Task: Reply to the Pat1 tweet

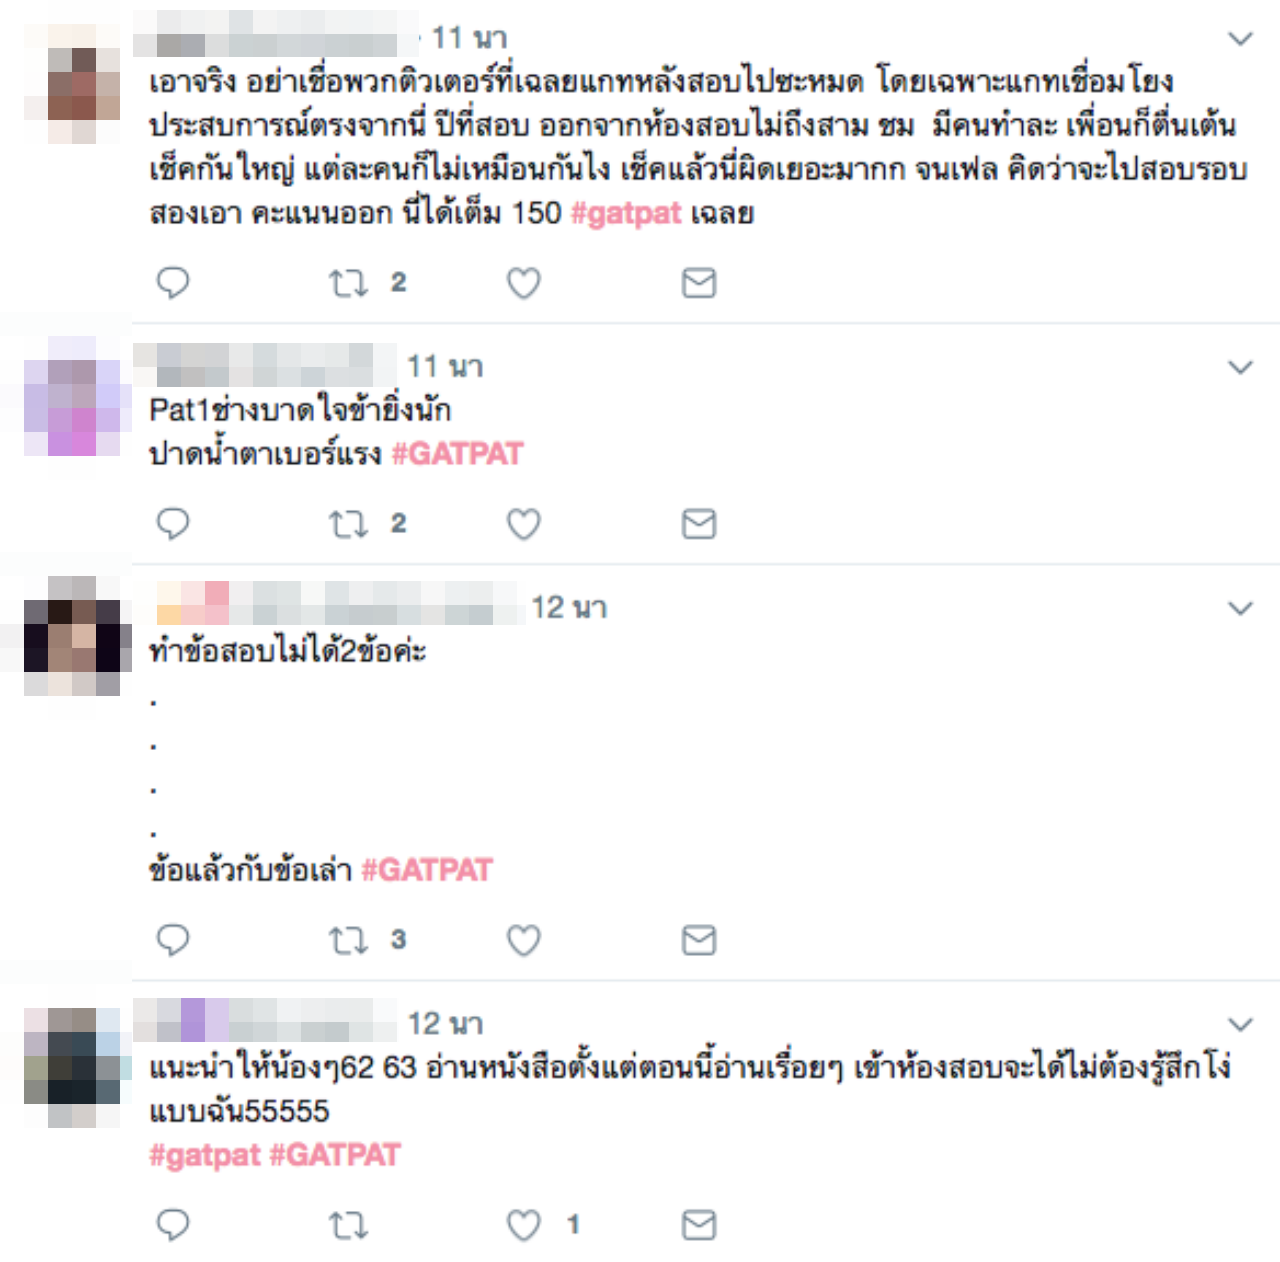Action: point(173,524)
